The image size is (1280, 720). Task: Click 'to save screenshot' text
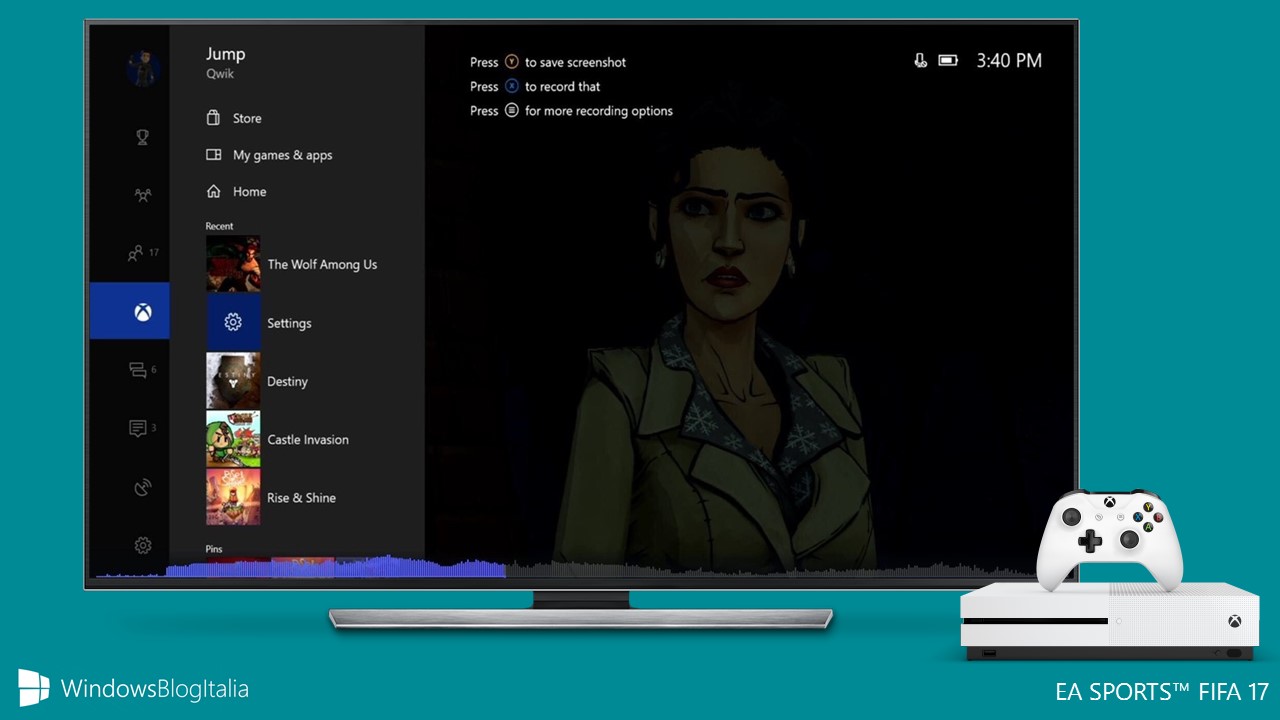click(576, 62)
